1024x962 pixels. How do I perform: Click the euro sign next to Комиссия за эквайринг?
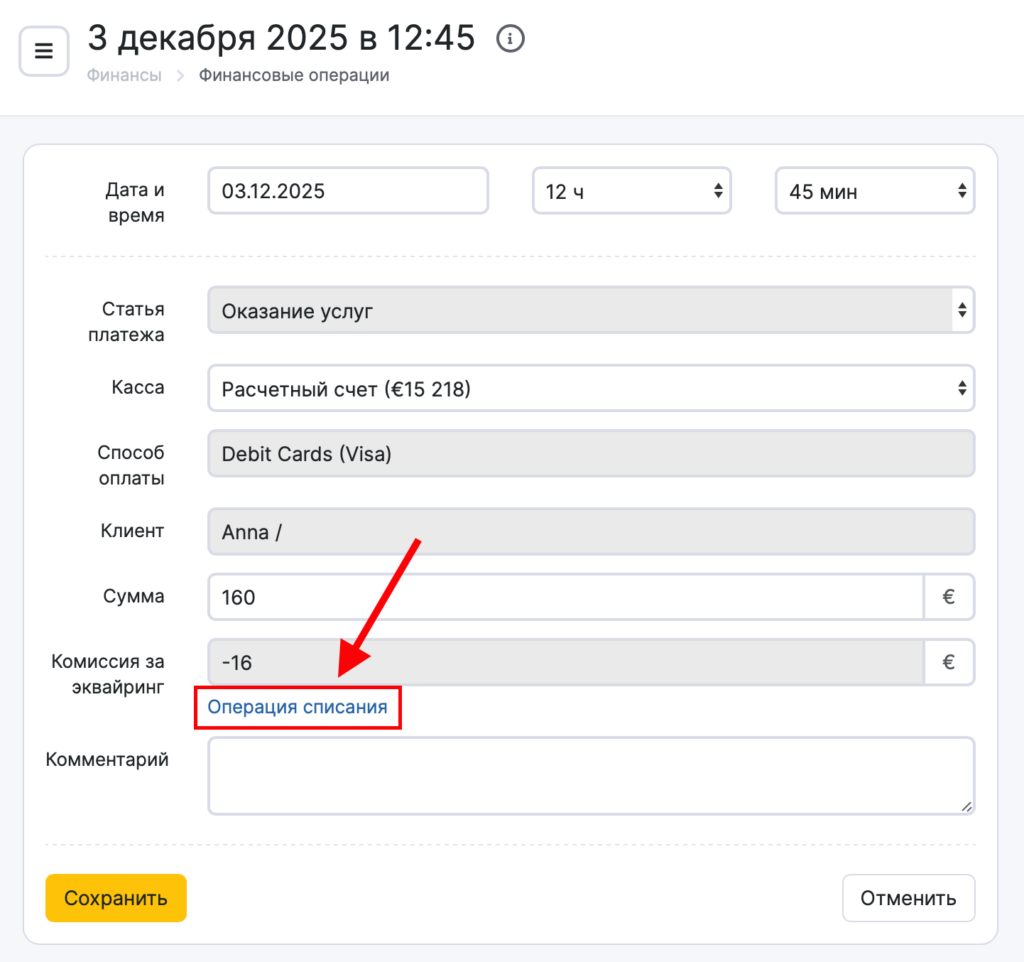coord(948,662)
